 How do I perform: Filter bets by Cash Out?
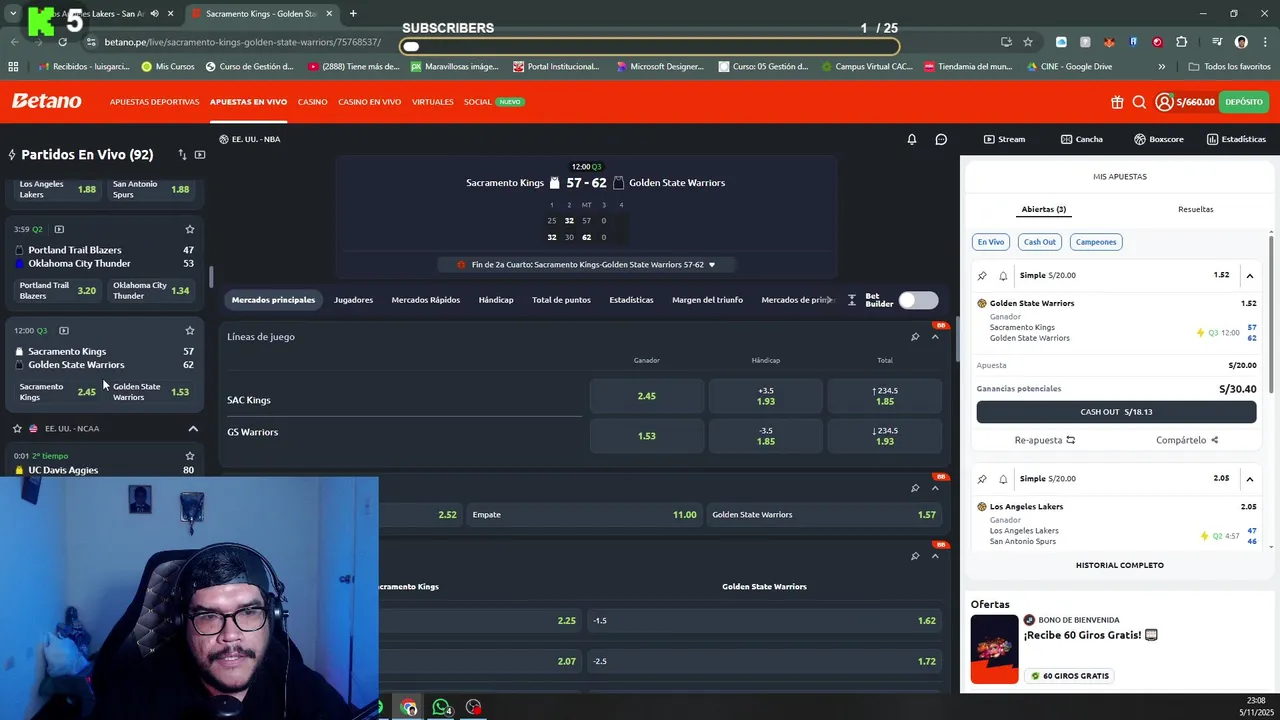coord(1039,242)
